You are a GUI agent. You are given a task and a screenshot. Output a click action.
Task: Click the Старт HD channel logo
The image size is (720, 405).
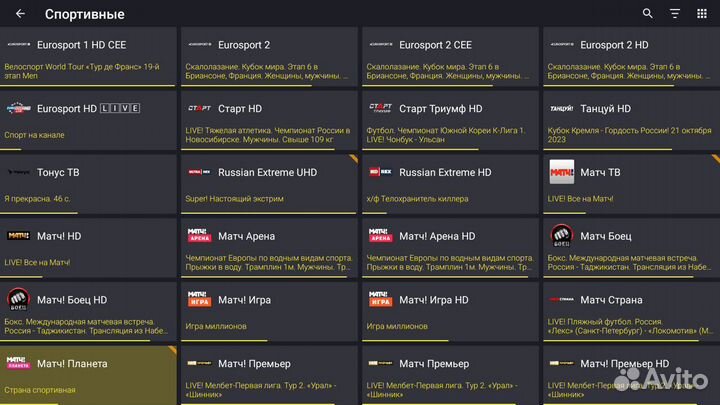(199, 108)
